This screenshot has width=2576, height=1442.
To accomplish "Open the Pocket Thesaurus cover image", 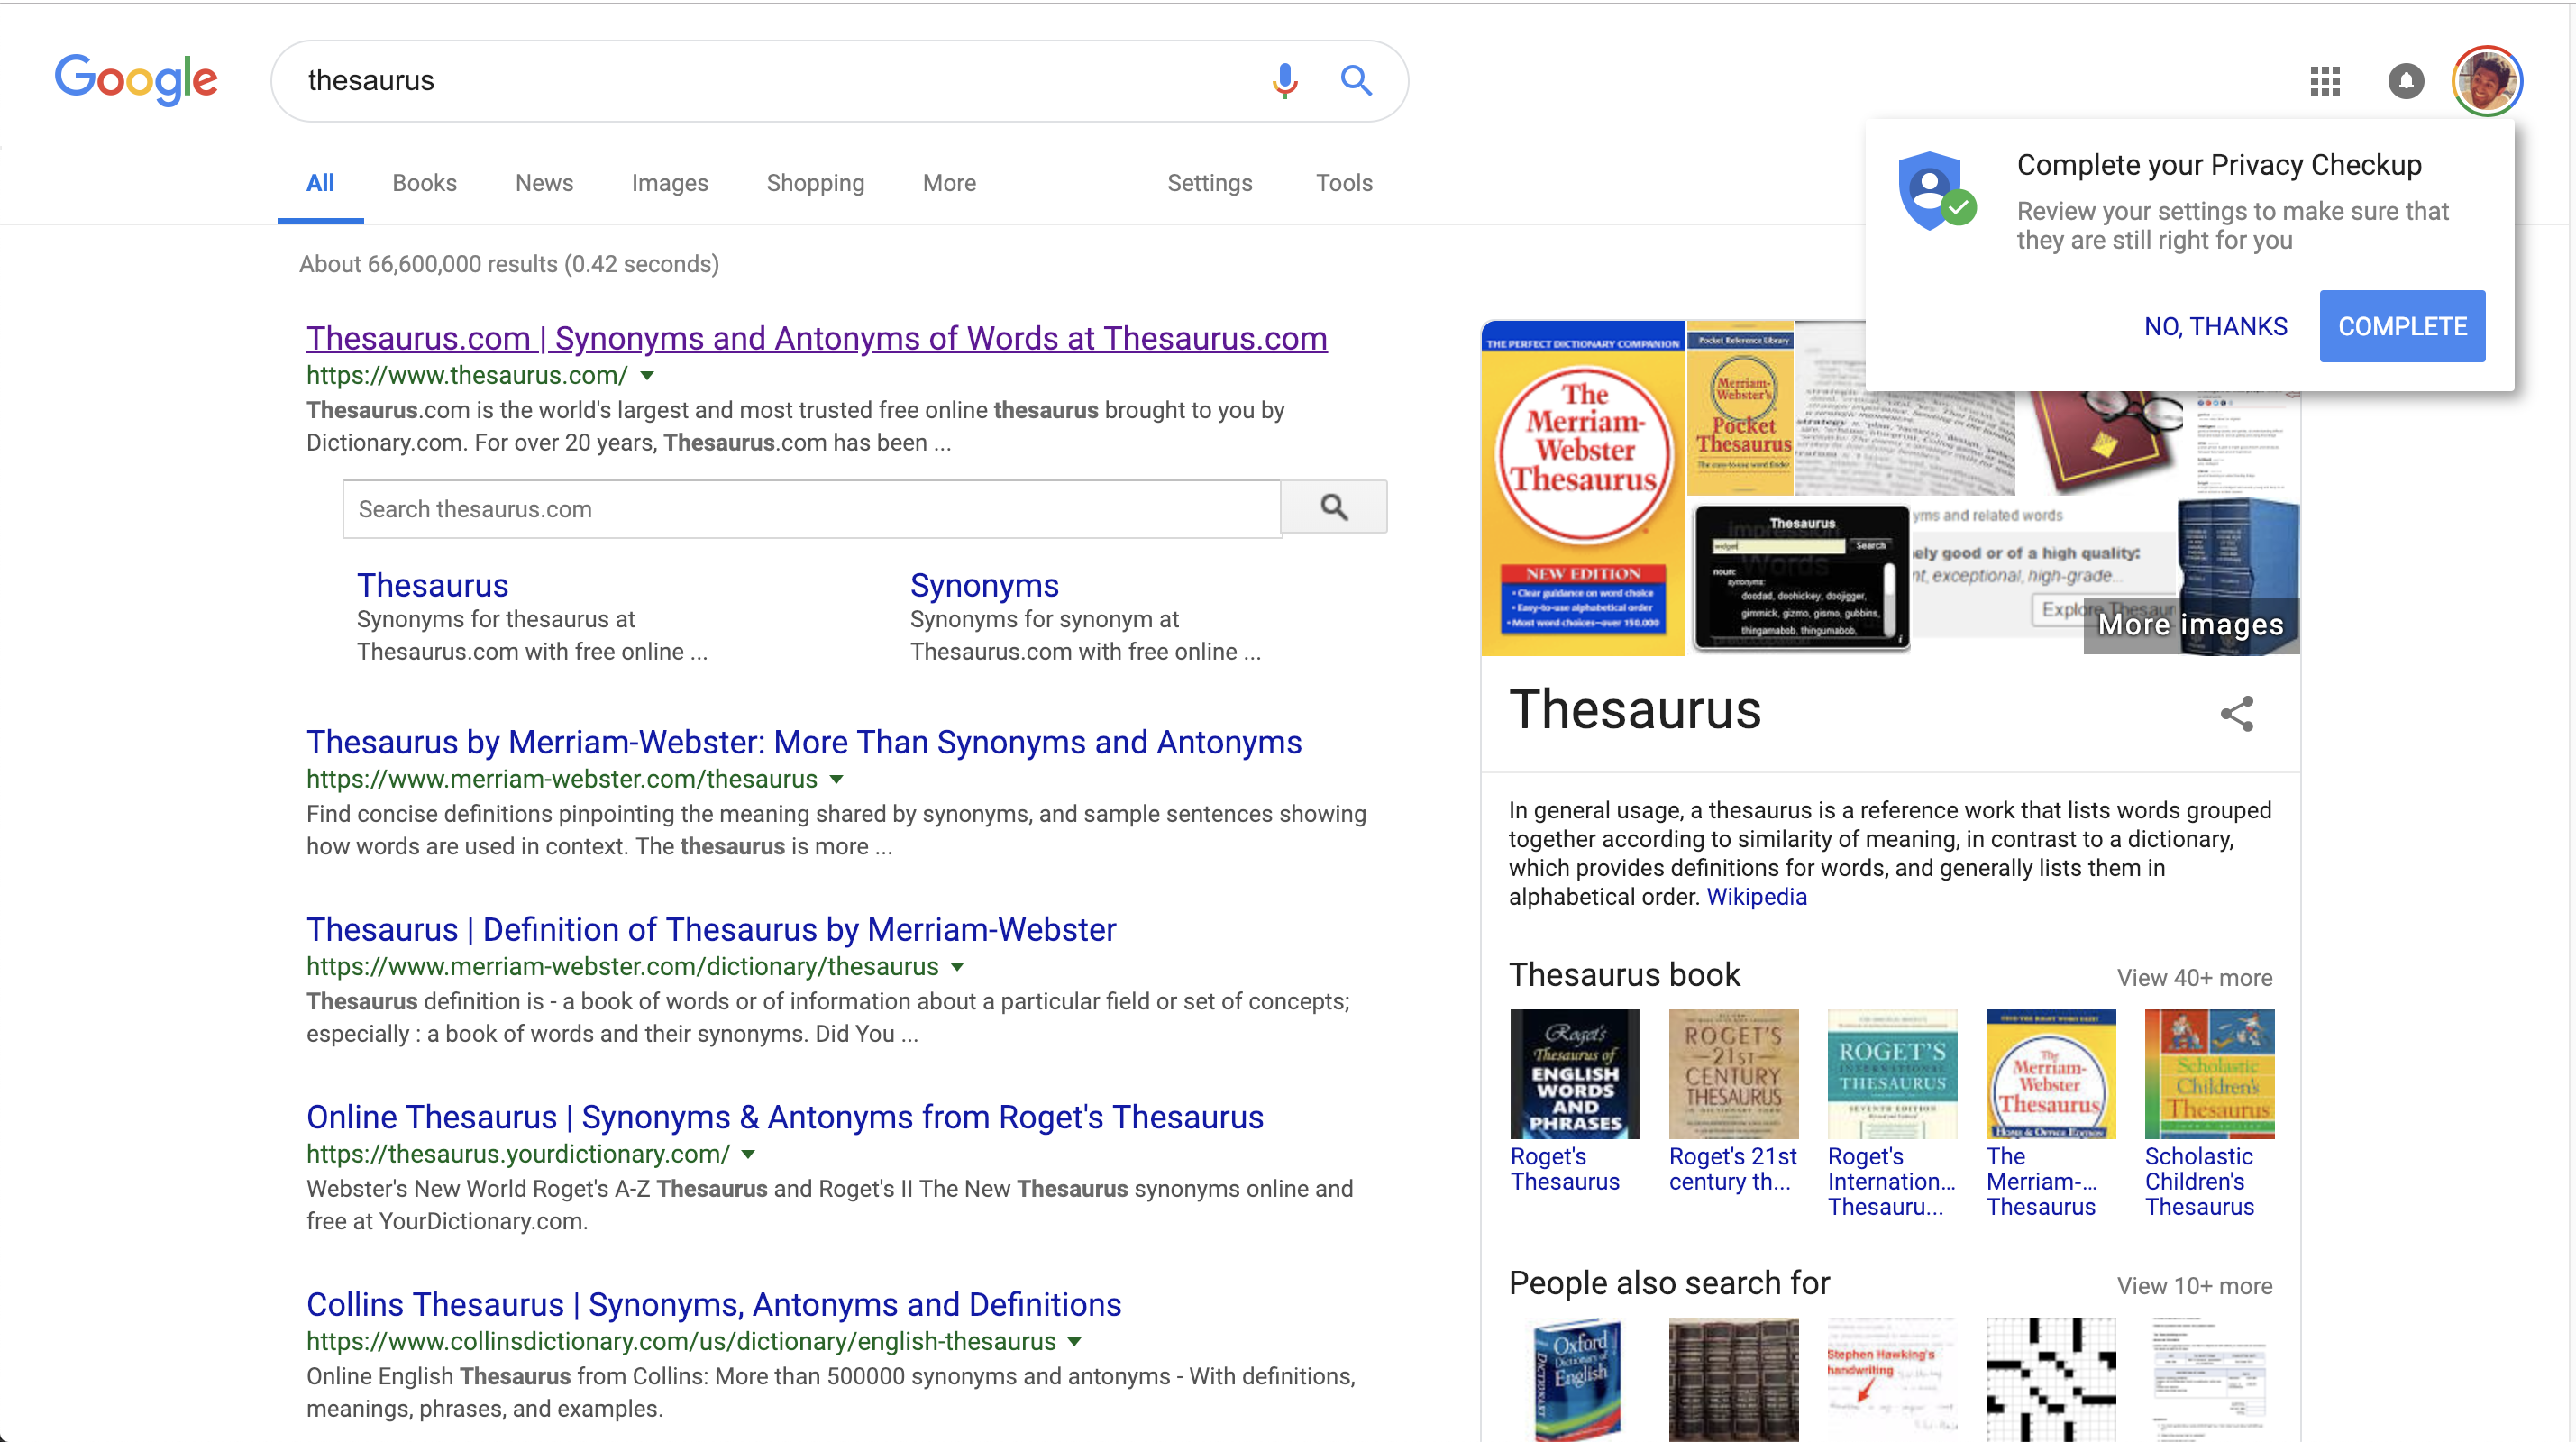I will click(1740, 408).
